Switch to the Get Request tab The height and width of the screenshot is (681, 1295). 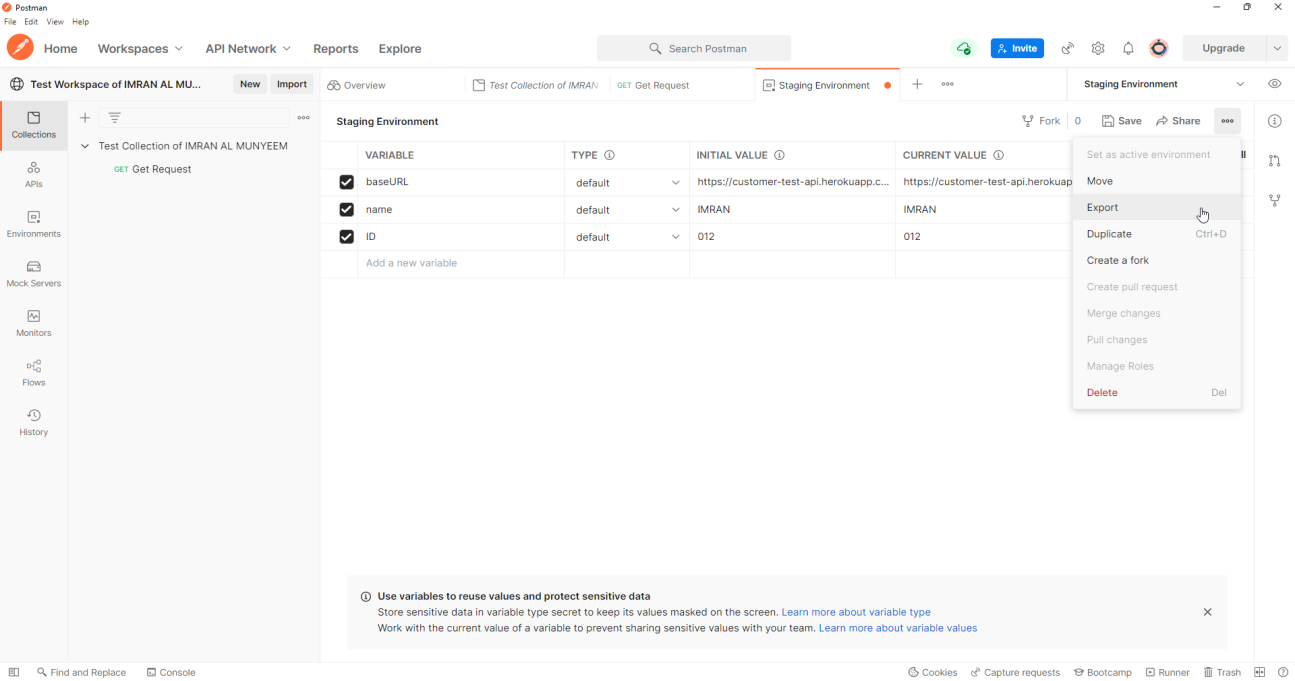(653, 85)
